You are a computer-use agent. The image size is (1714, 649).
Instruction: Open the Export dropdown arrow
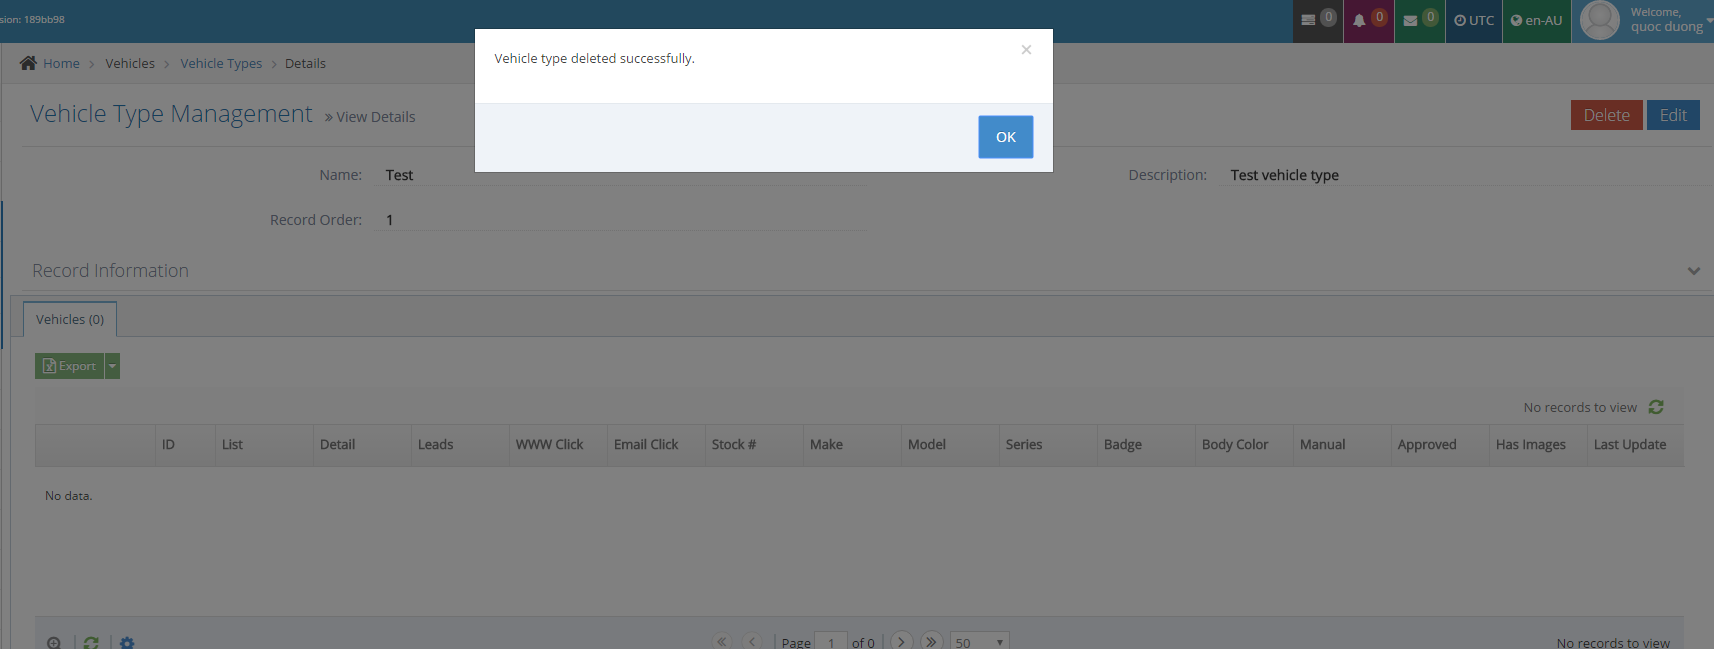[x=113, y=366]
